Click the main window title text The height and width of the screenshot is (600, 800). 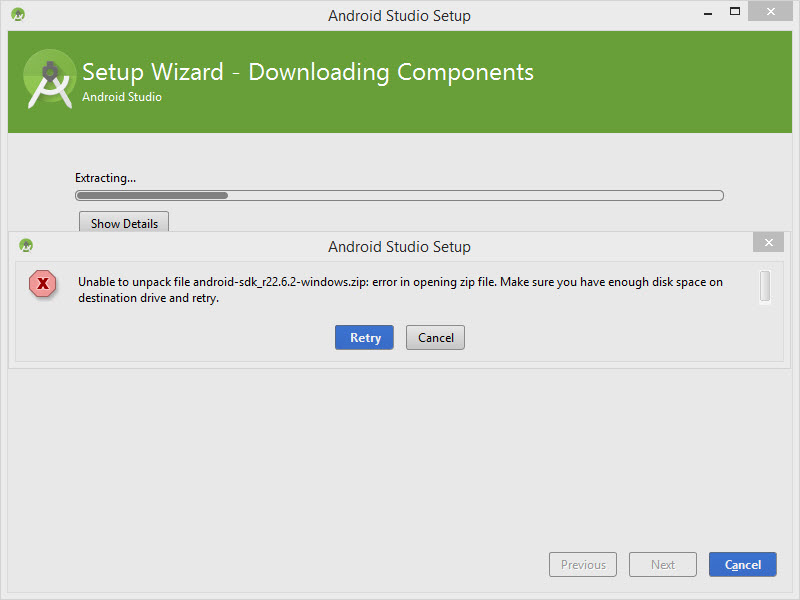399,16
